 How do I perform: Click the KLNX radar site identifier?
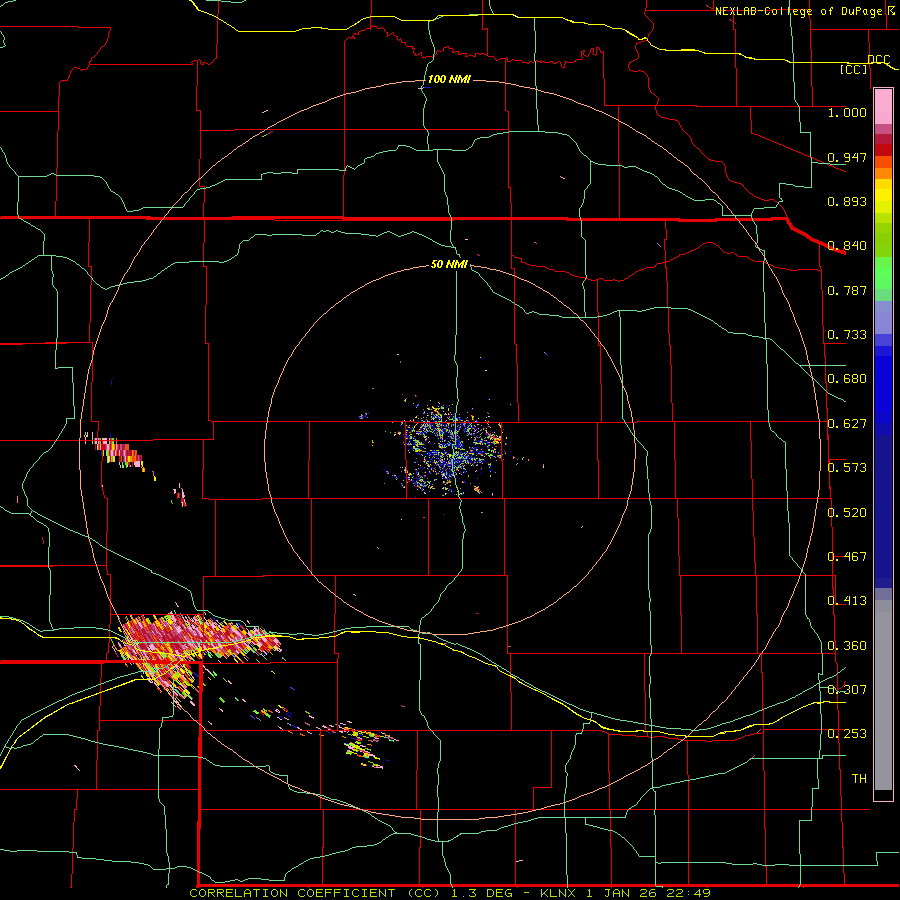pos(558,893)
